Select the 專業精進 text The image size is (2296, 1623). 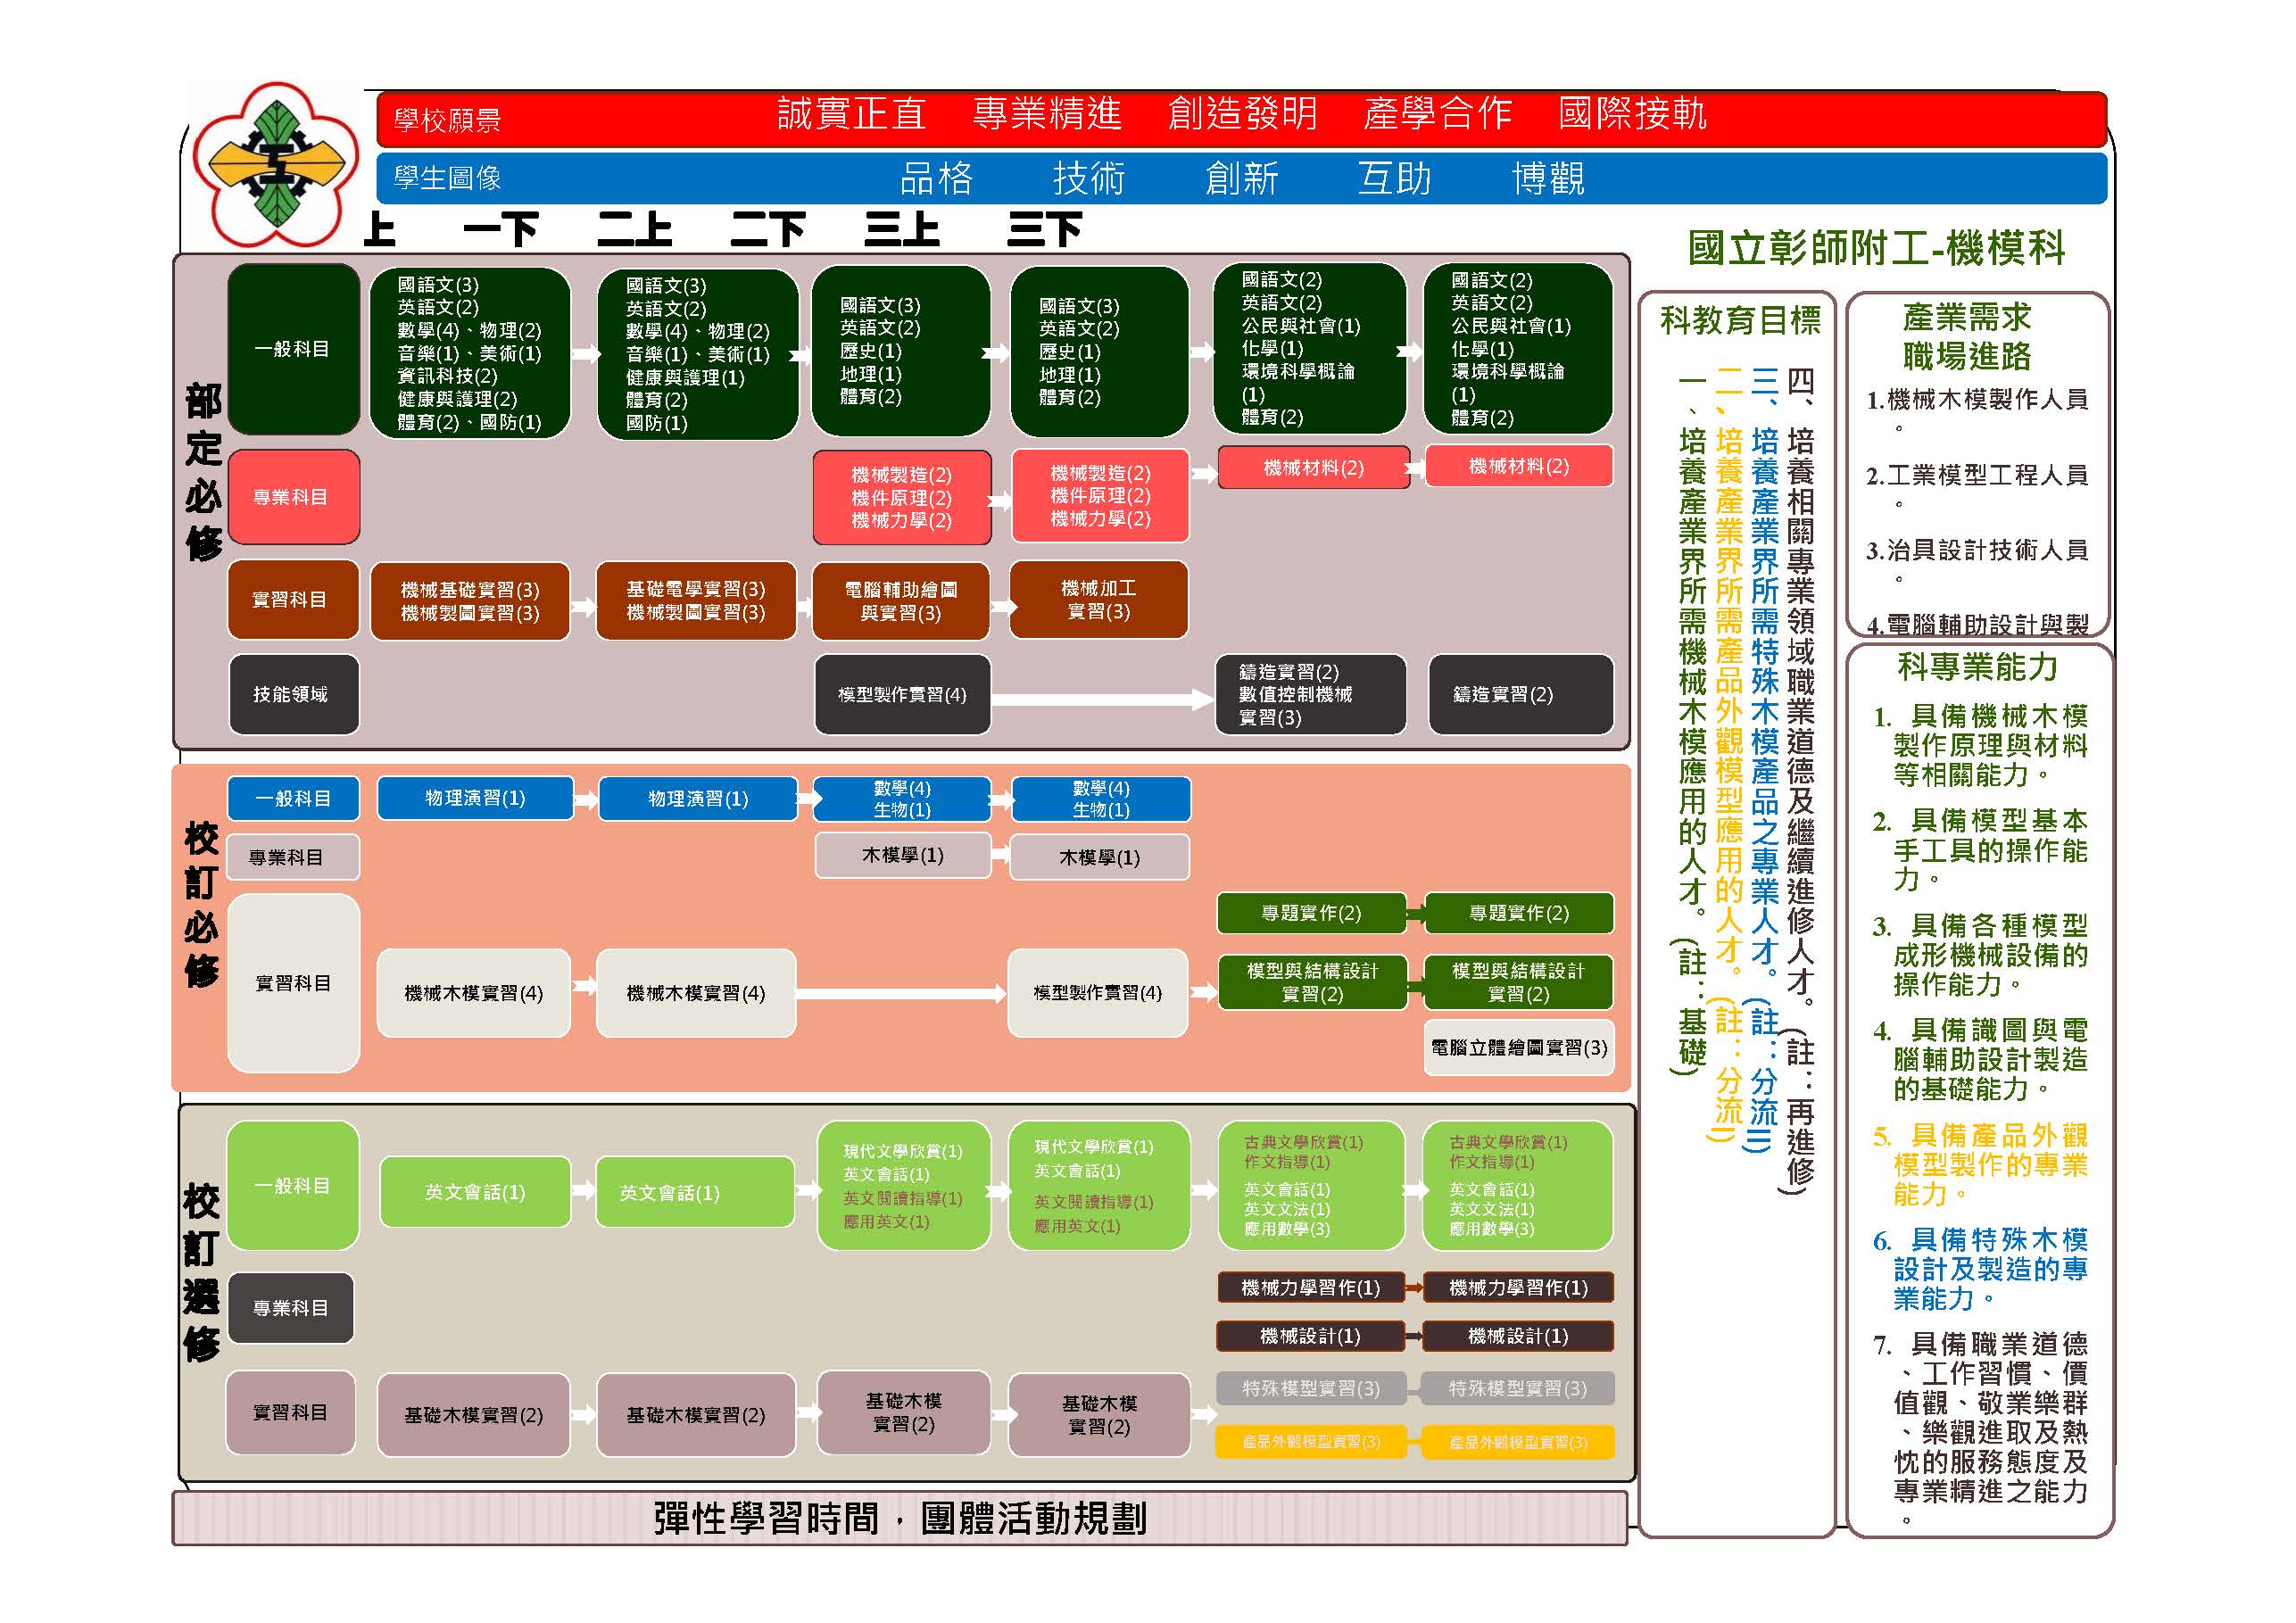point(1047,114)
